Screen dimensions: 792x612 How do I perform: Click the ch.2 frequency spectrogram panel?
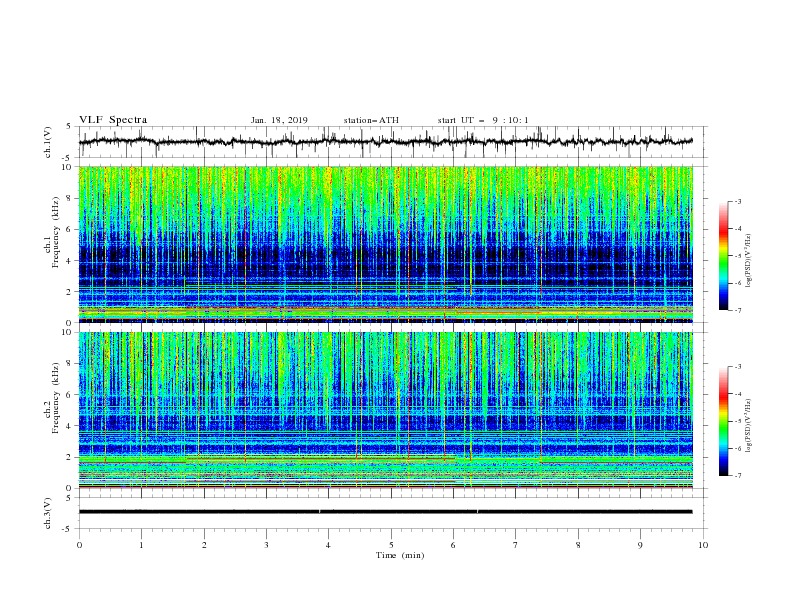386,410
